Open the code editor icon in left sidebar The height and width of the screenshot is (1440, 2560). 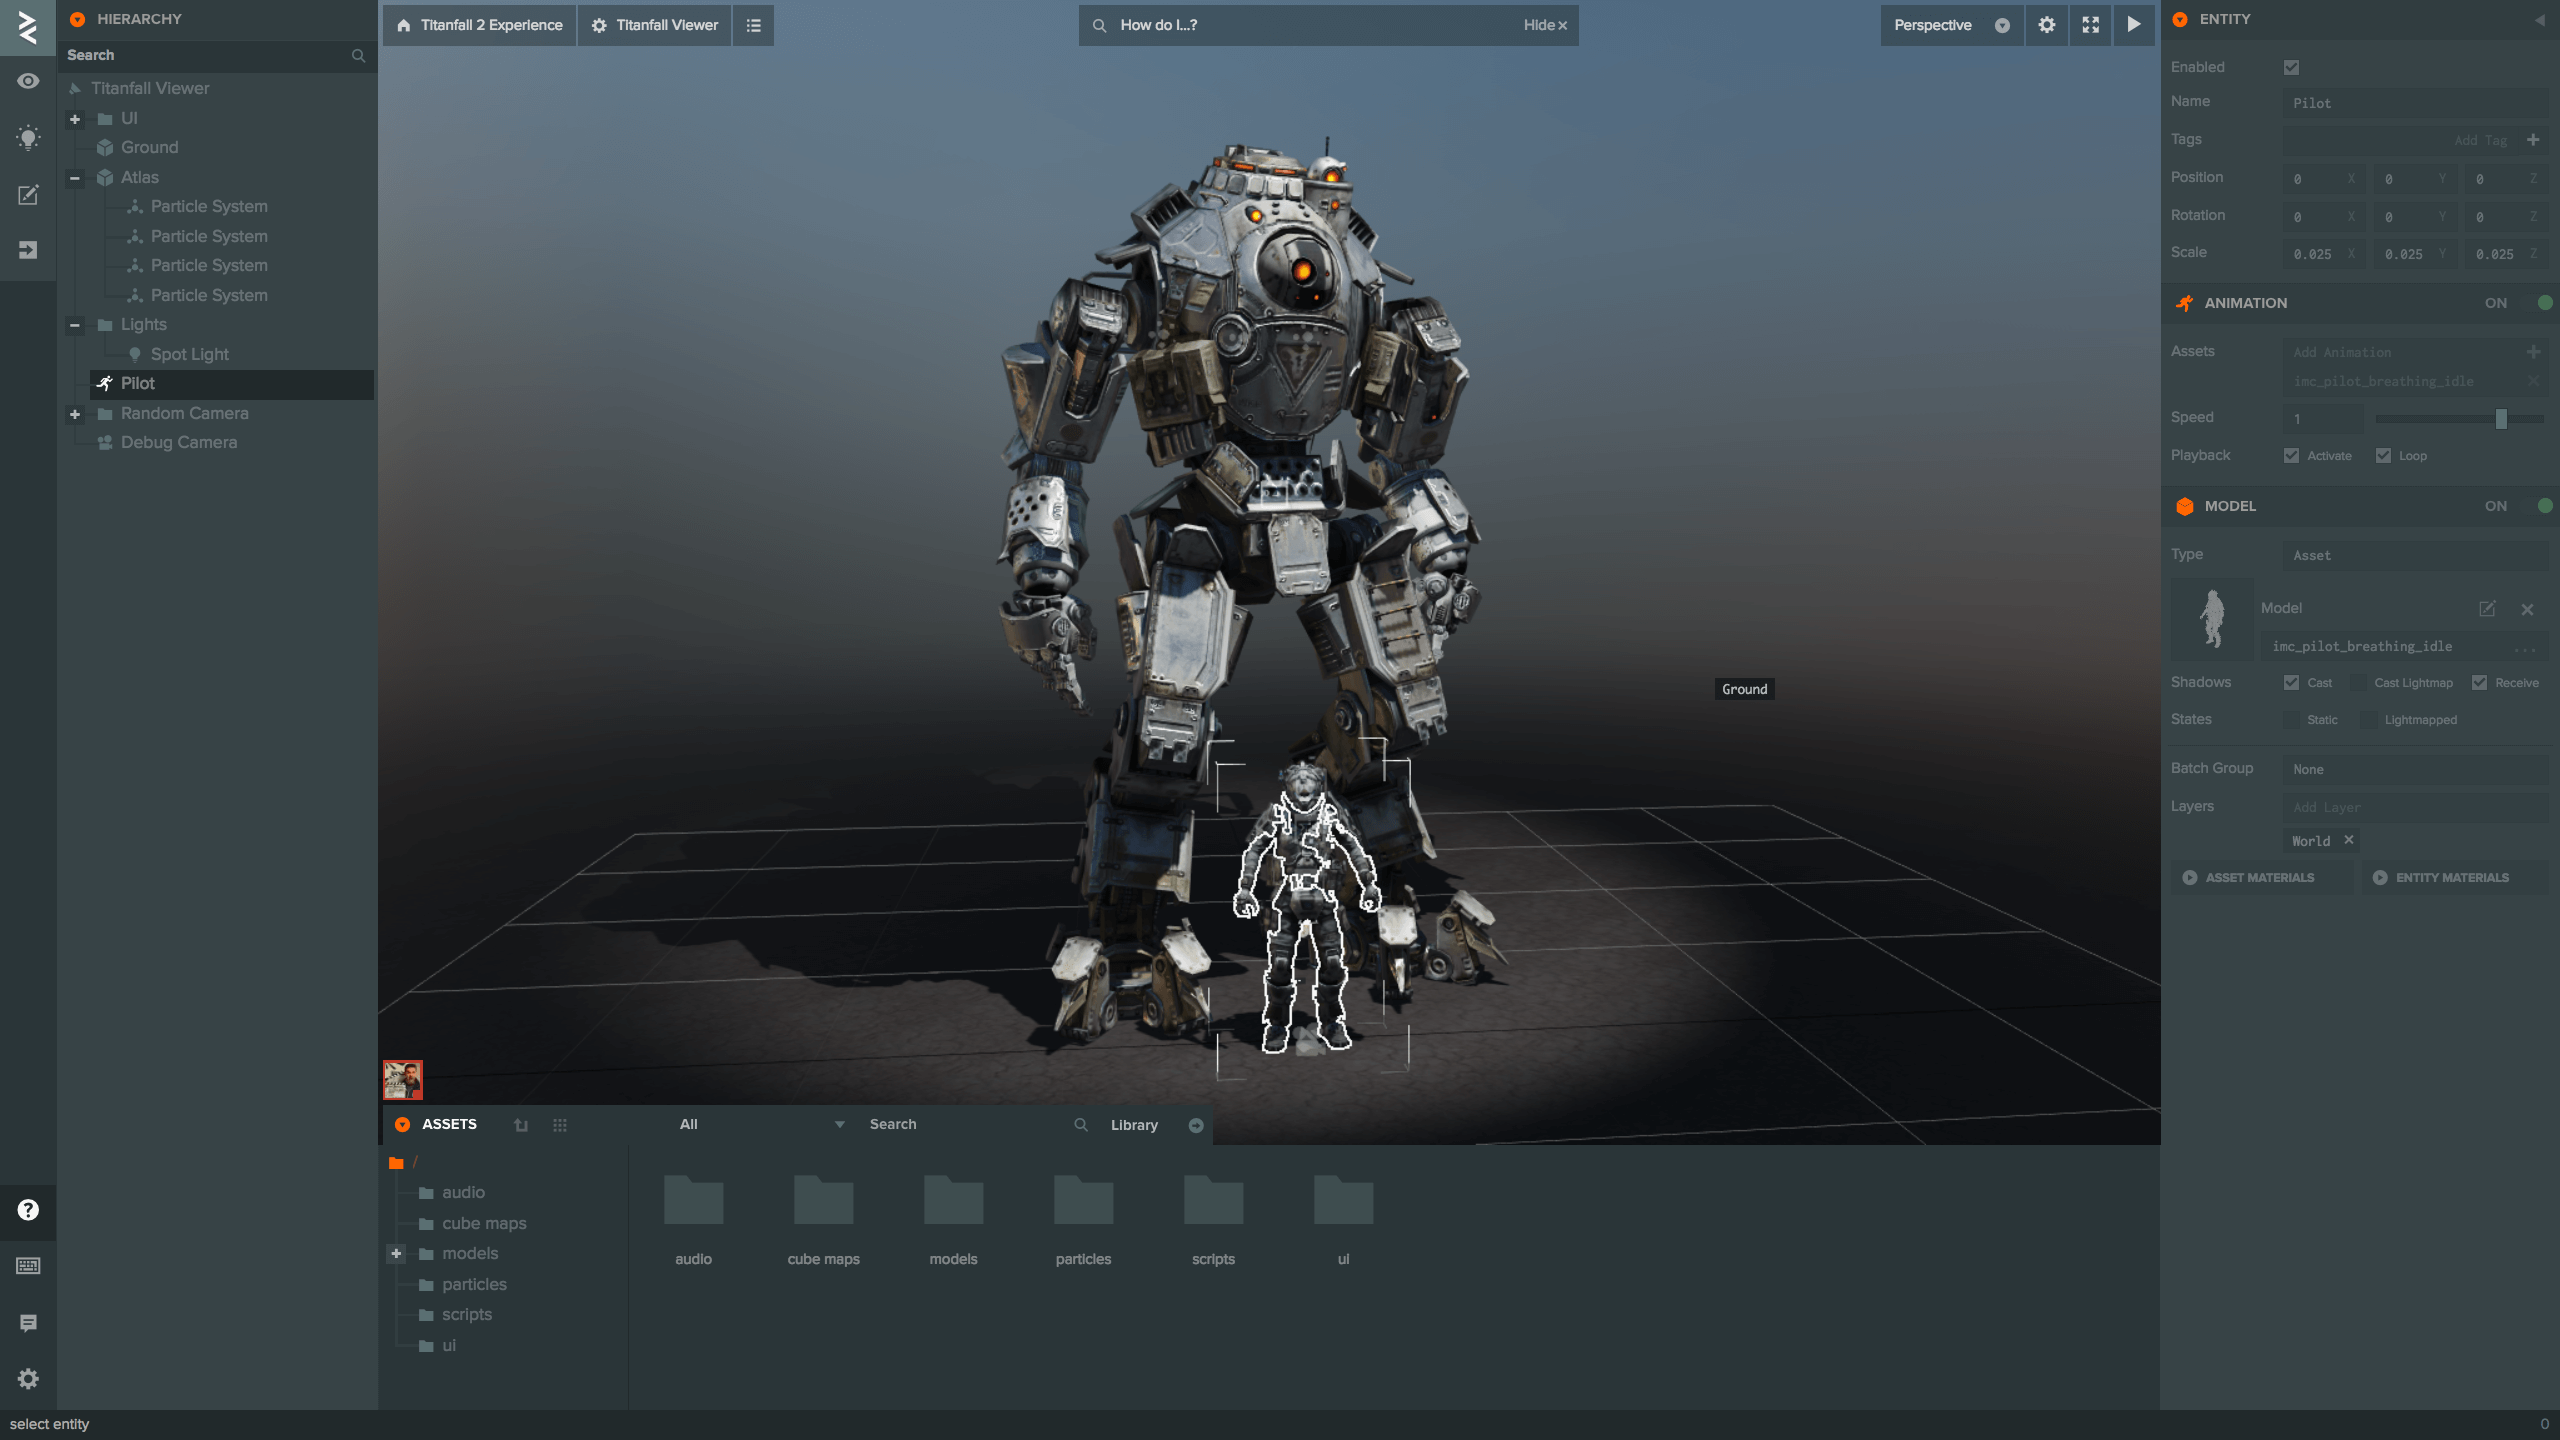point(28,195)
